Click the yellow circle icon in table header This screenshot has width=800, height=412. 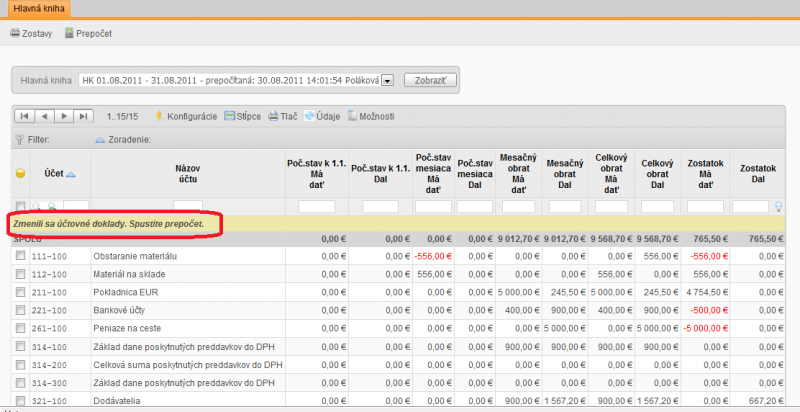tap(20, 173)
